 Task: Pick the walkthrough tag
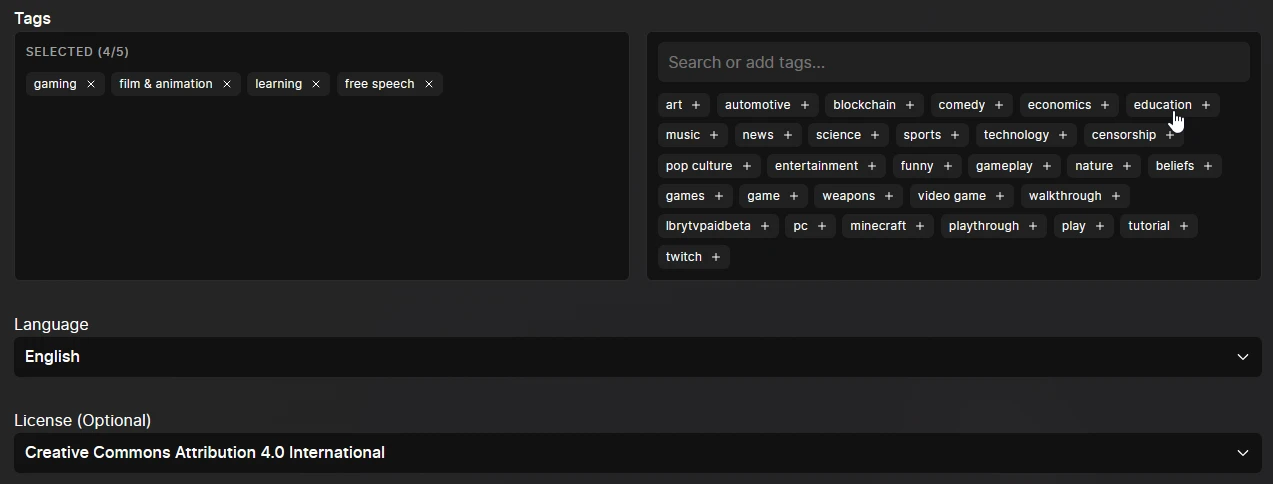[x=1065, y=196]
